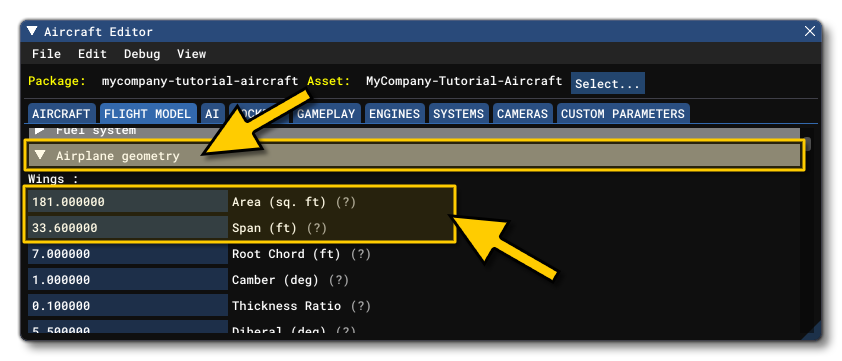
Task: Open the Debug menu
Action: pyautogui.click(x=142, y=54)
